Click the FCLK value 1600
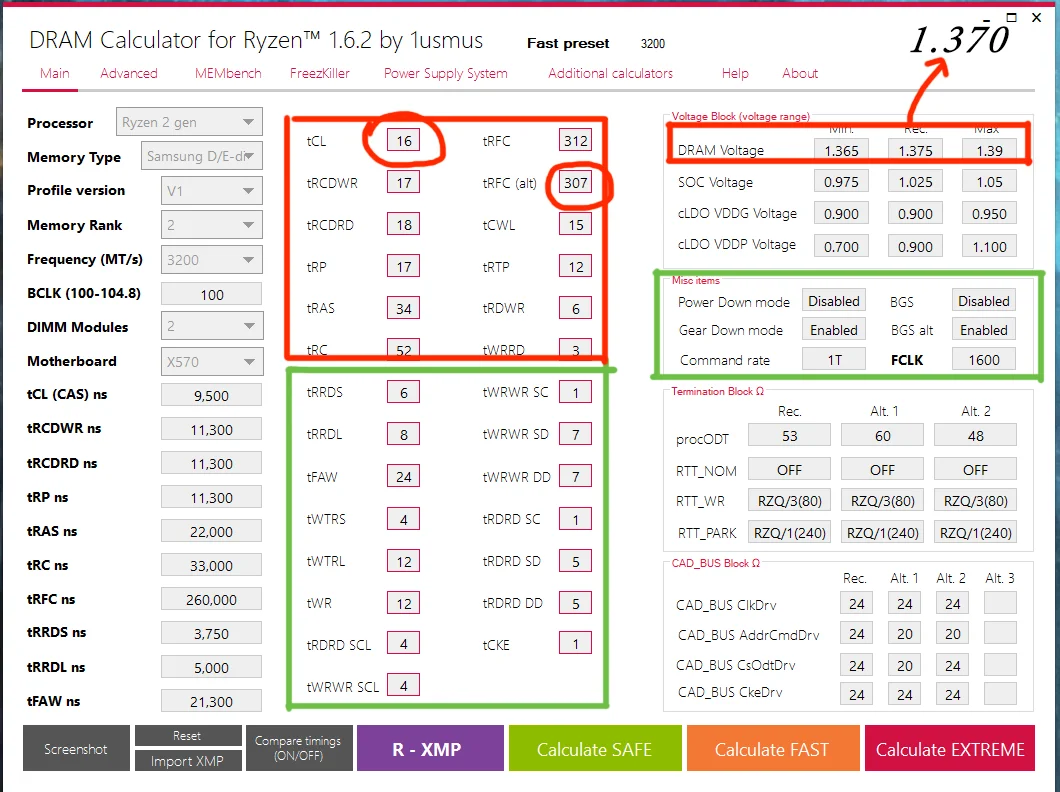This screenshot has width=1060, height=792. coord(984,360)
